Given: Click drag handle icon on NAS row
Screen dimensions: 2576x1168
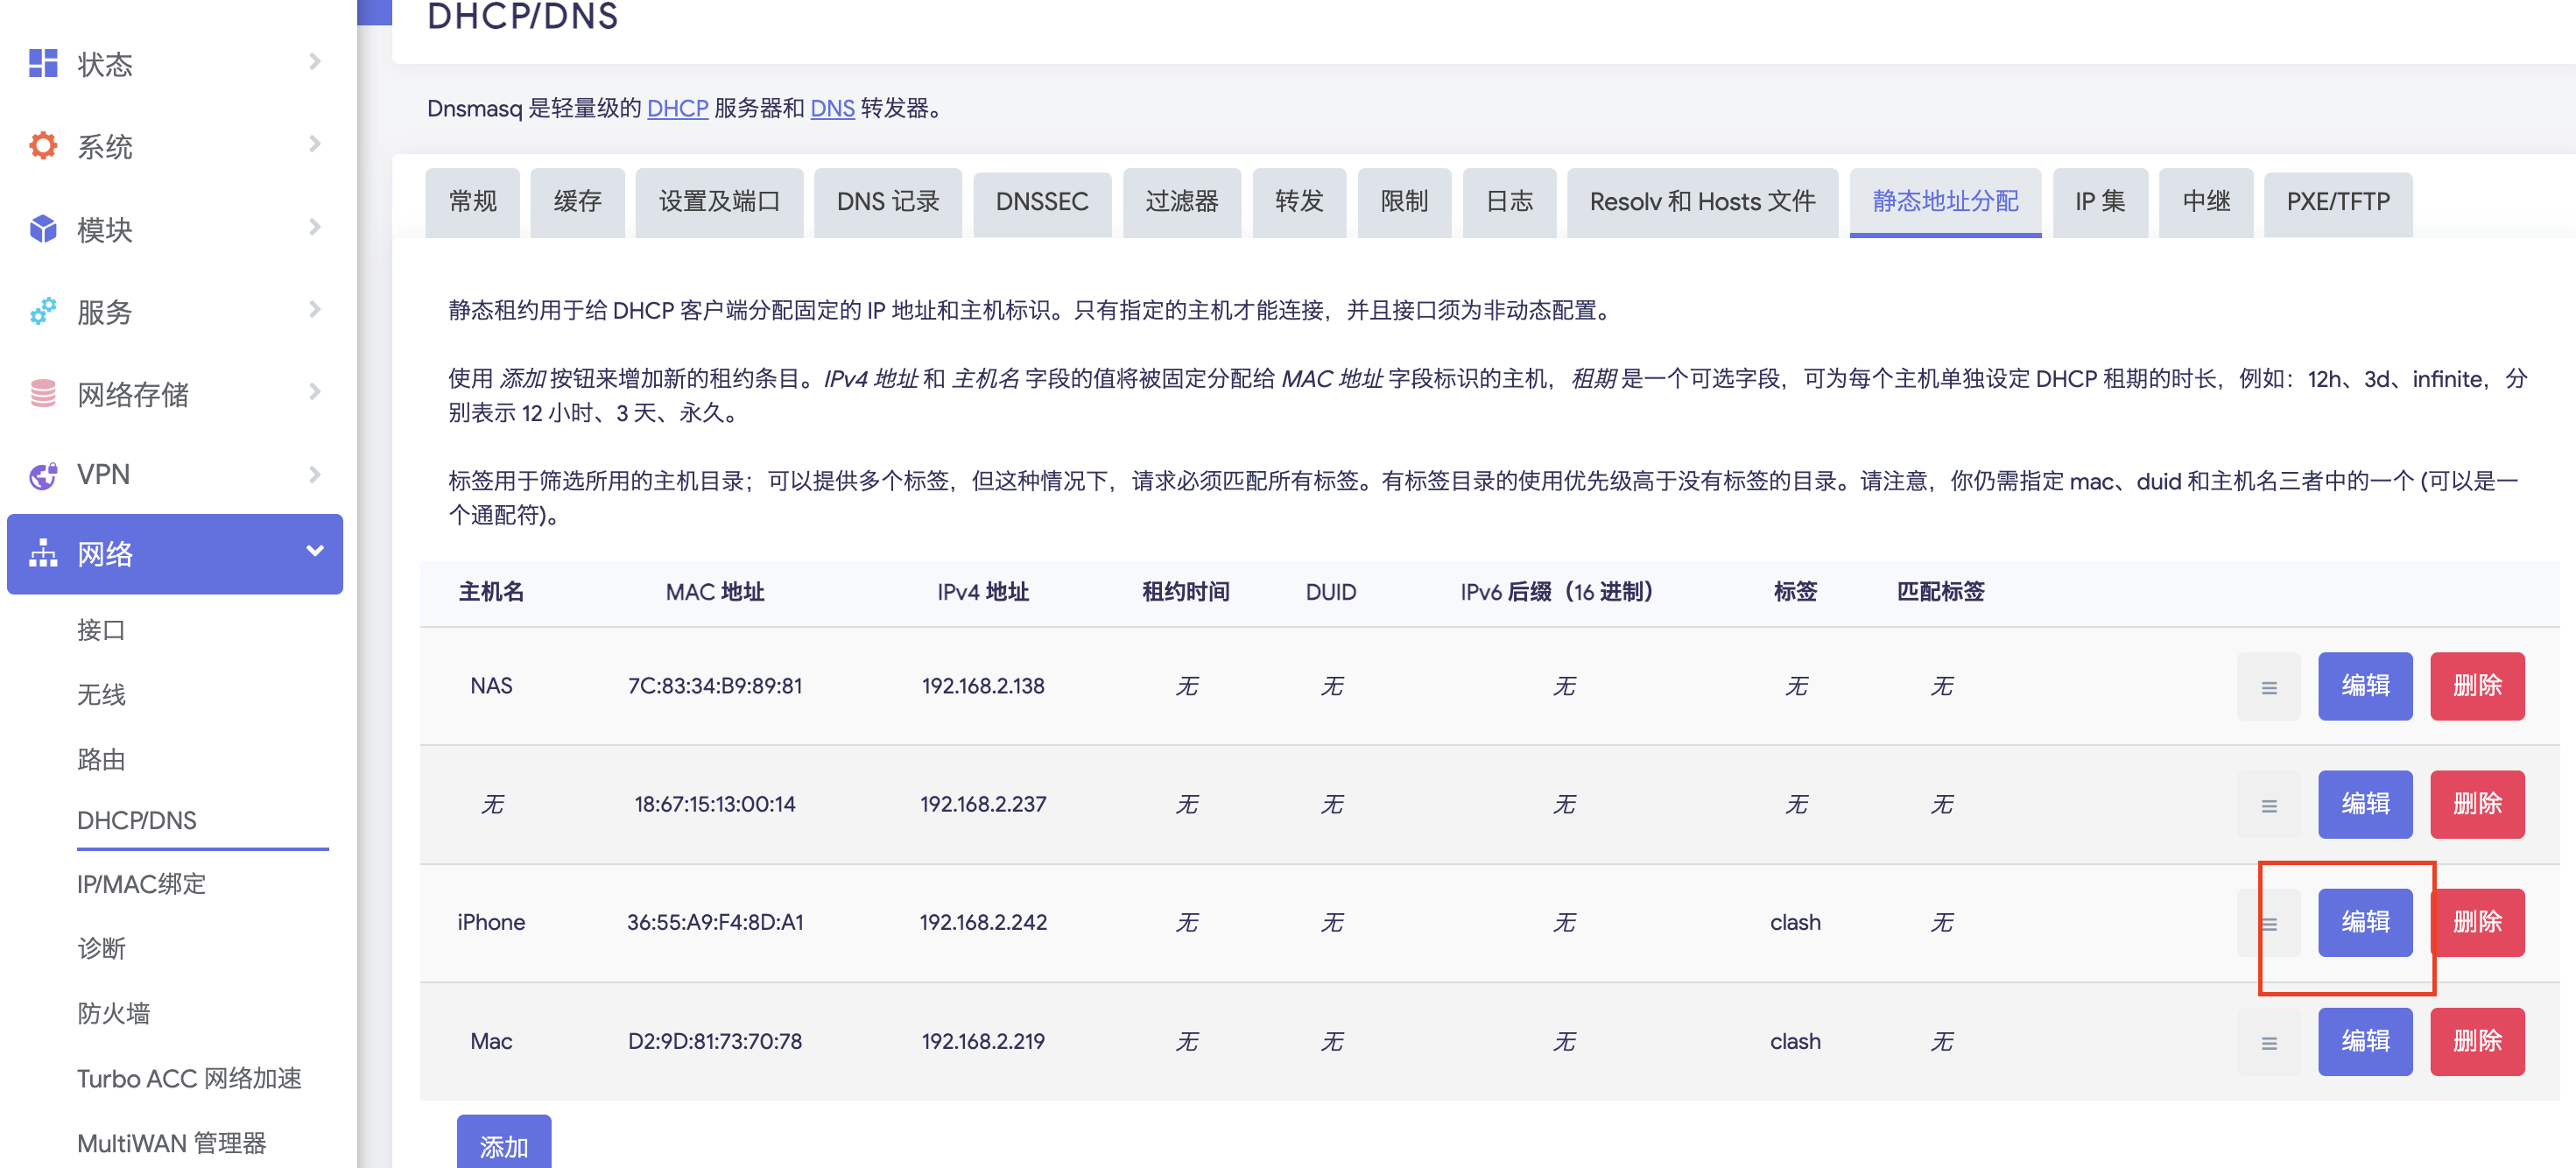Looking at the screenshot, I should 2268,687.
